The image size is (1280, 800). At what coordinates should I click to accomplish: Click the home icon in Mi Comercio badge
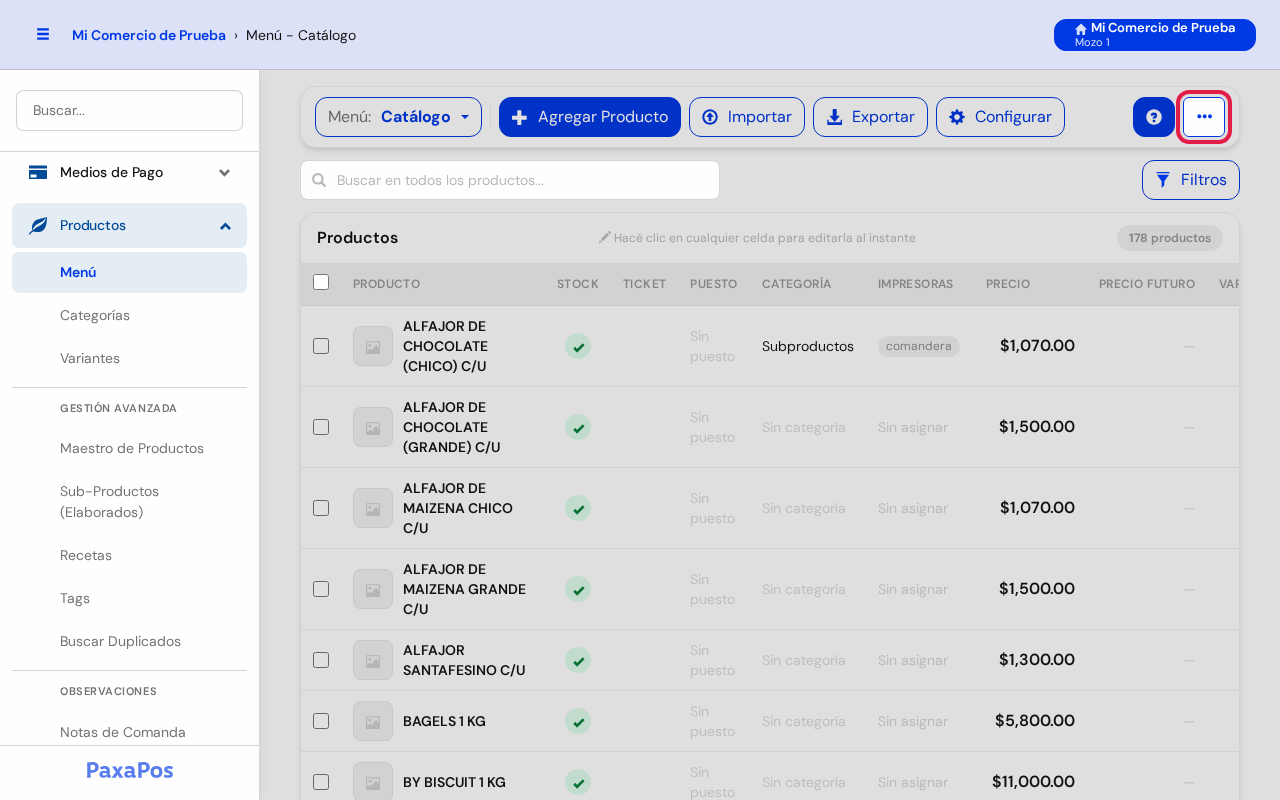[1081, 29]
